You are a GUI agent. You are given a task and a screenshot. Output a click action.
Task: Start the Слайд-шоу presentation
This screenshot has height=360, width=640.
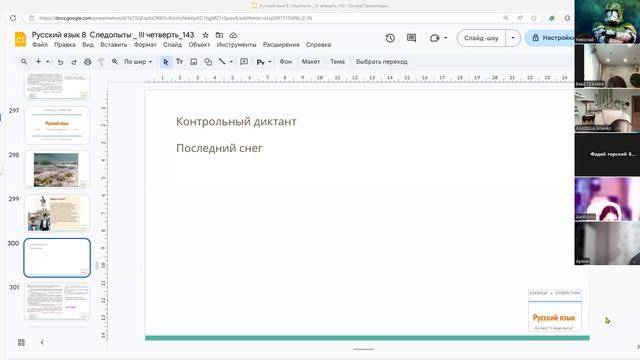(x=481, y=38)
